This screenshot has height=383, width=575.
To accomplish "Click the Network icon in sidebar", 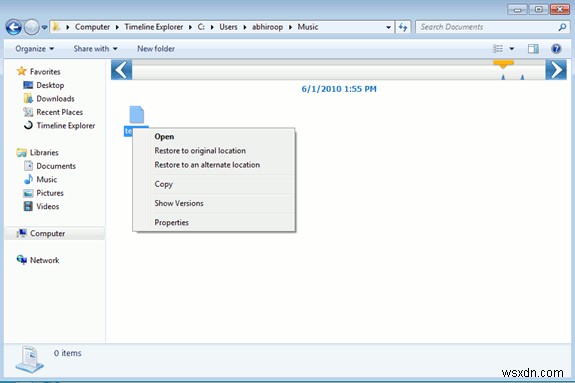I will coord(22,260).
